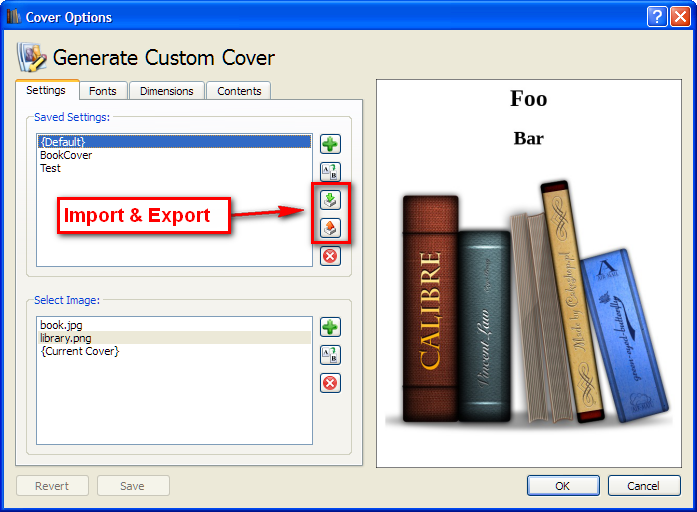Click the help question mark in the title bar

657,17
